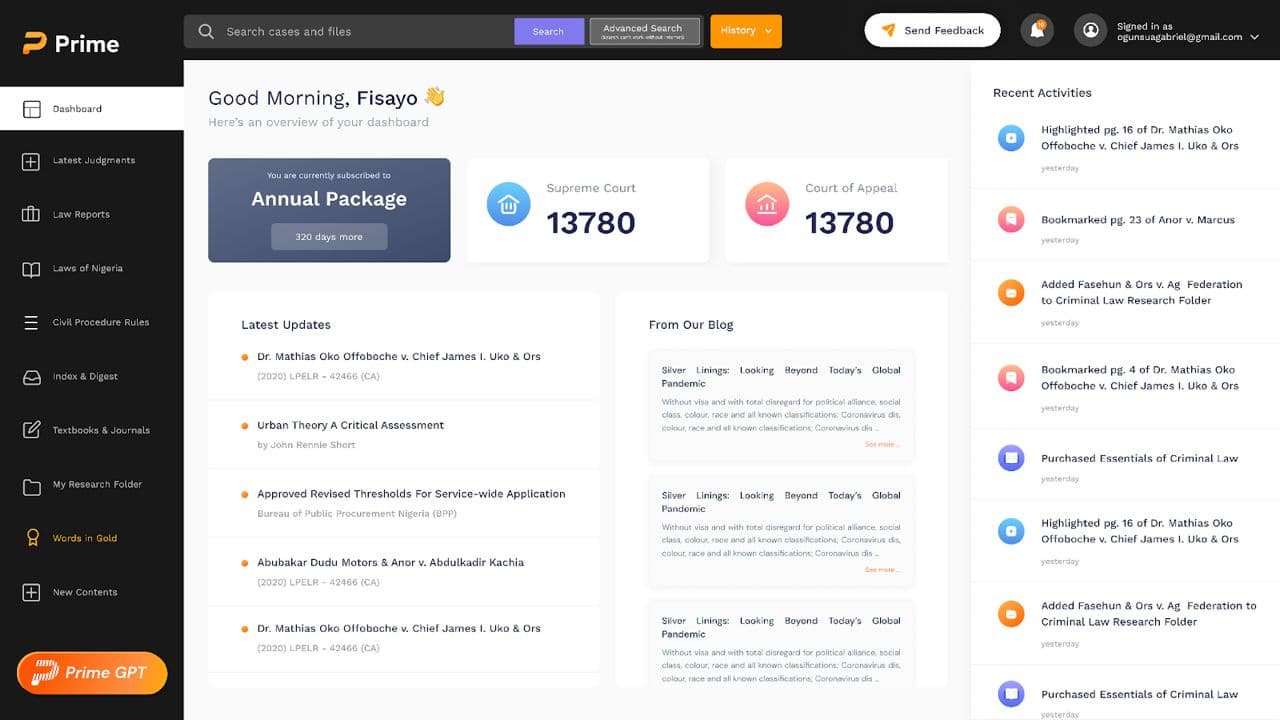Image resolution: width=1280 pixels, height=720 pixels.
Task: Click the Supreme Court building icon
Action: point(508,204)
